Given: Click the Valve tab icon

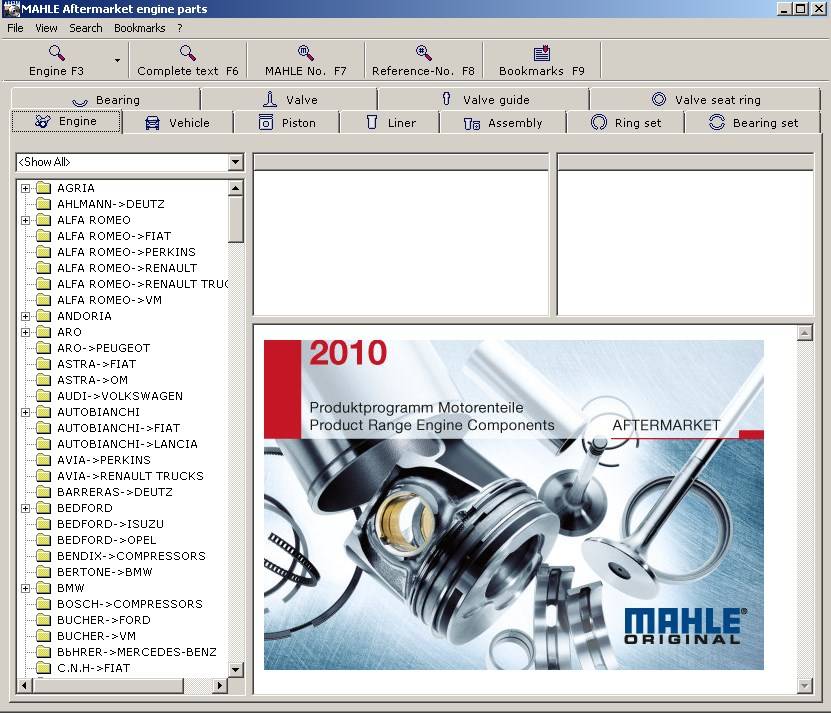Looking at the screenshot, I should pos(270,99).
